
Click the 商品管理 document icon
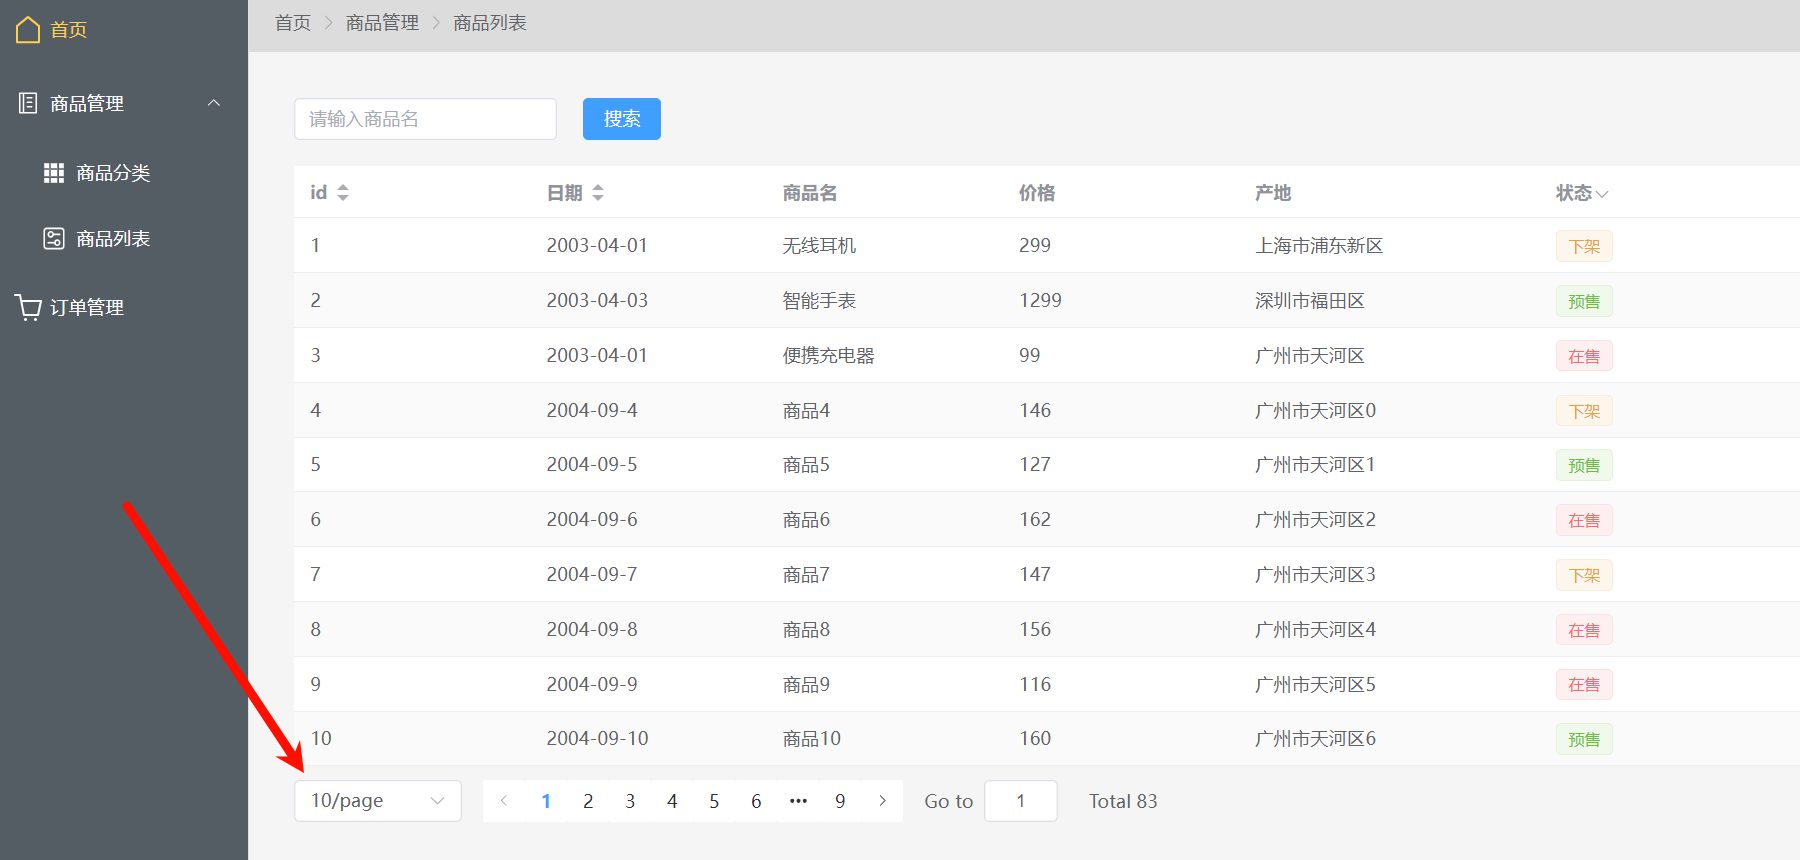point(28,103)
